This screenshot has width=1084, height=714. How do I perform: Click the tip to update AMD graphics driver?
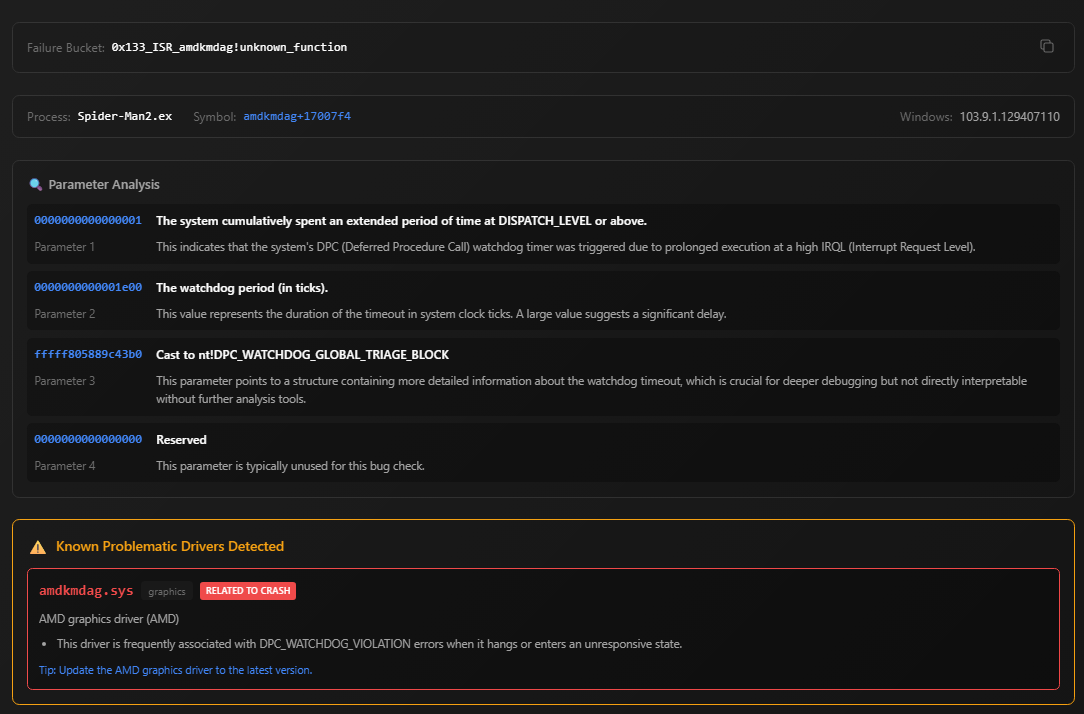[176, 670]
